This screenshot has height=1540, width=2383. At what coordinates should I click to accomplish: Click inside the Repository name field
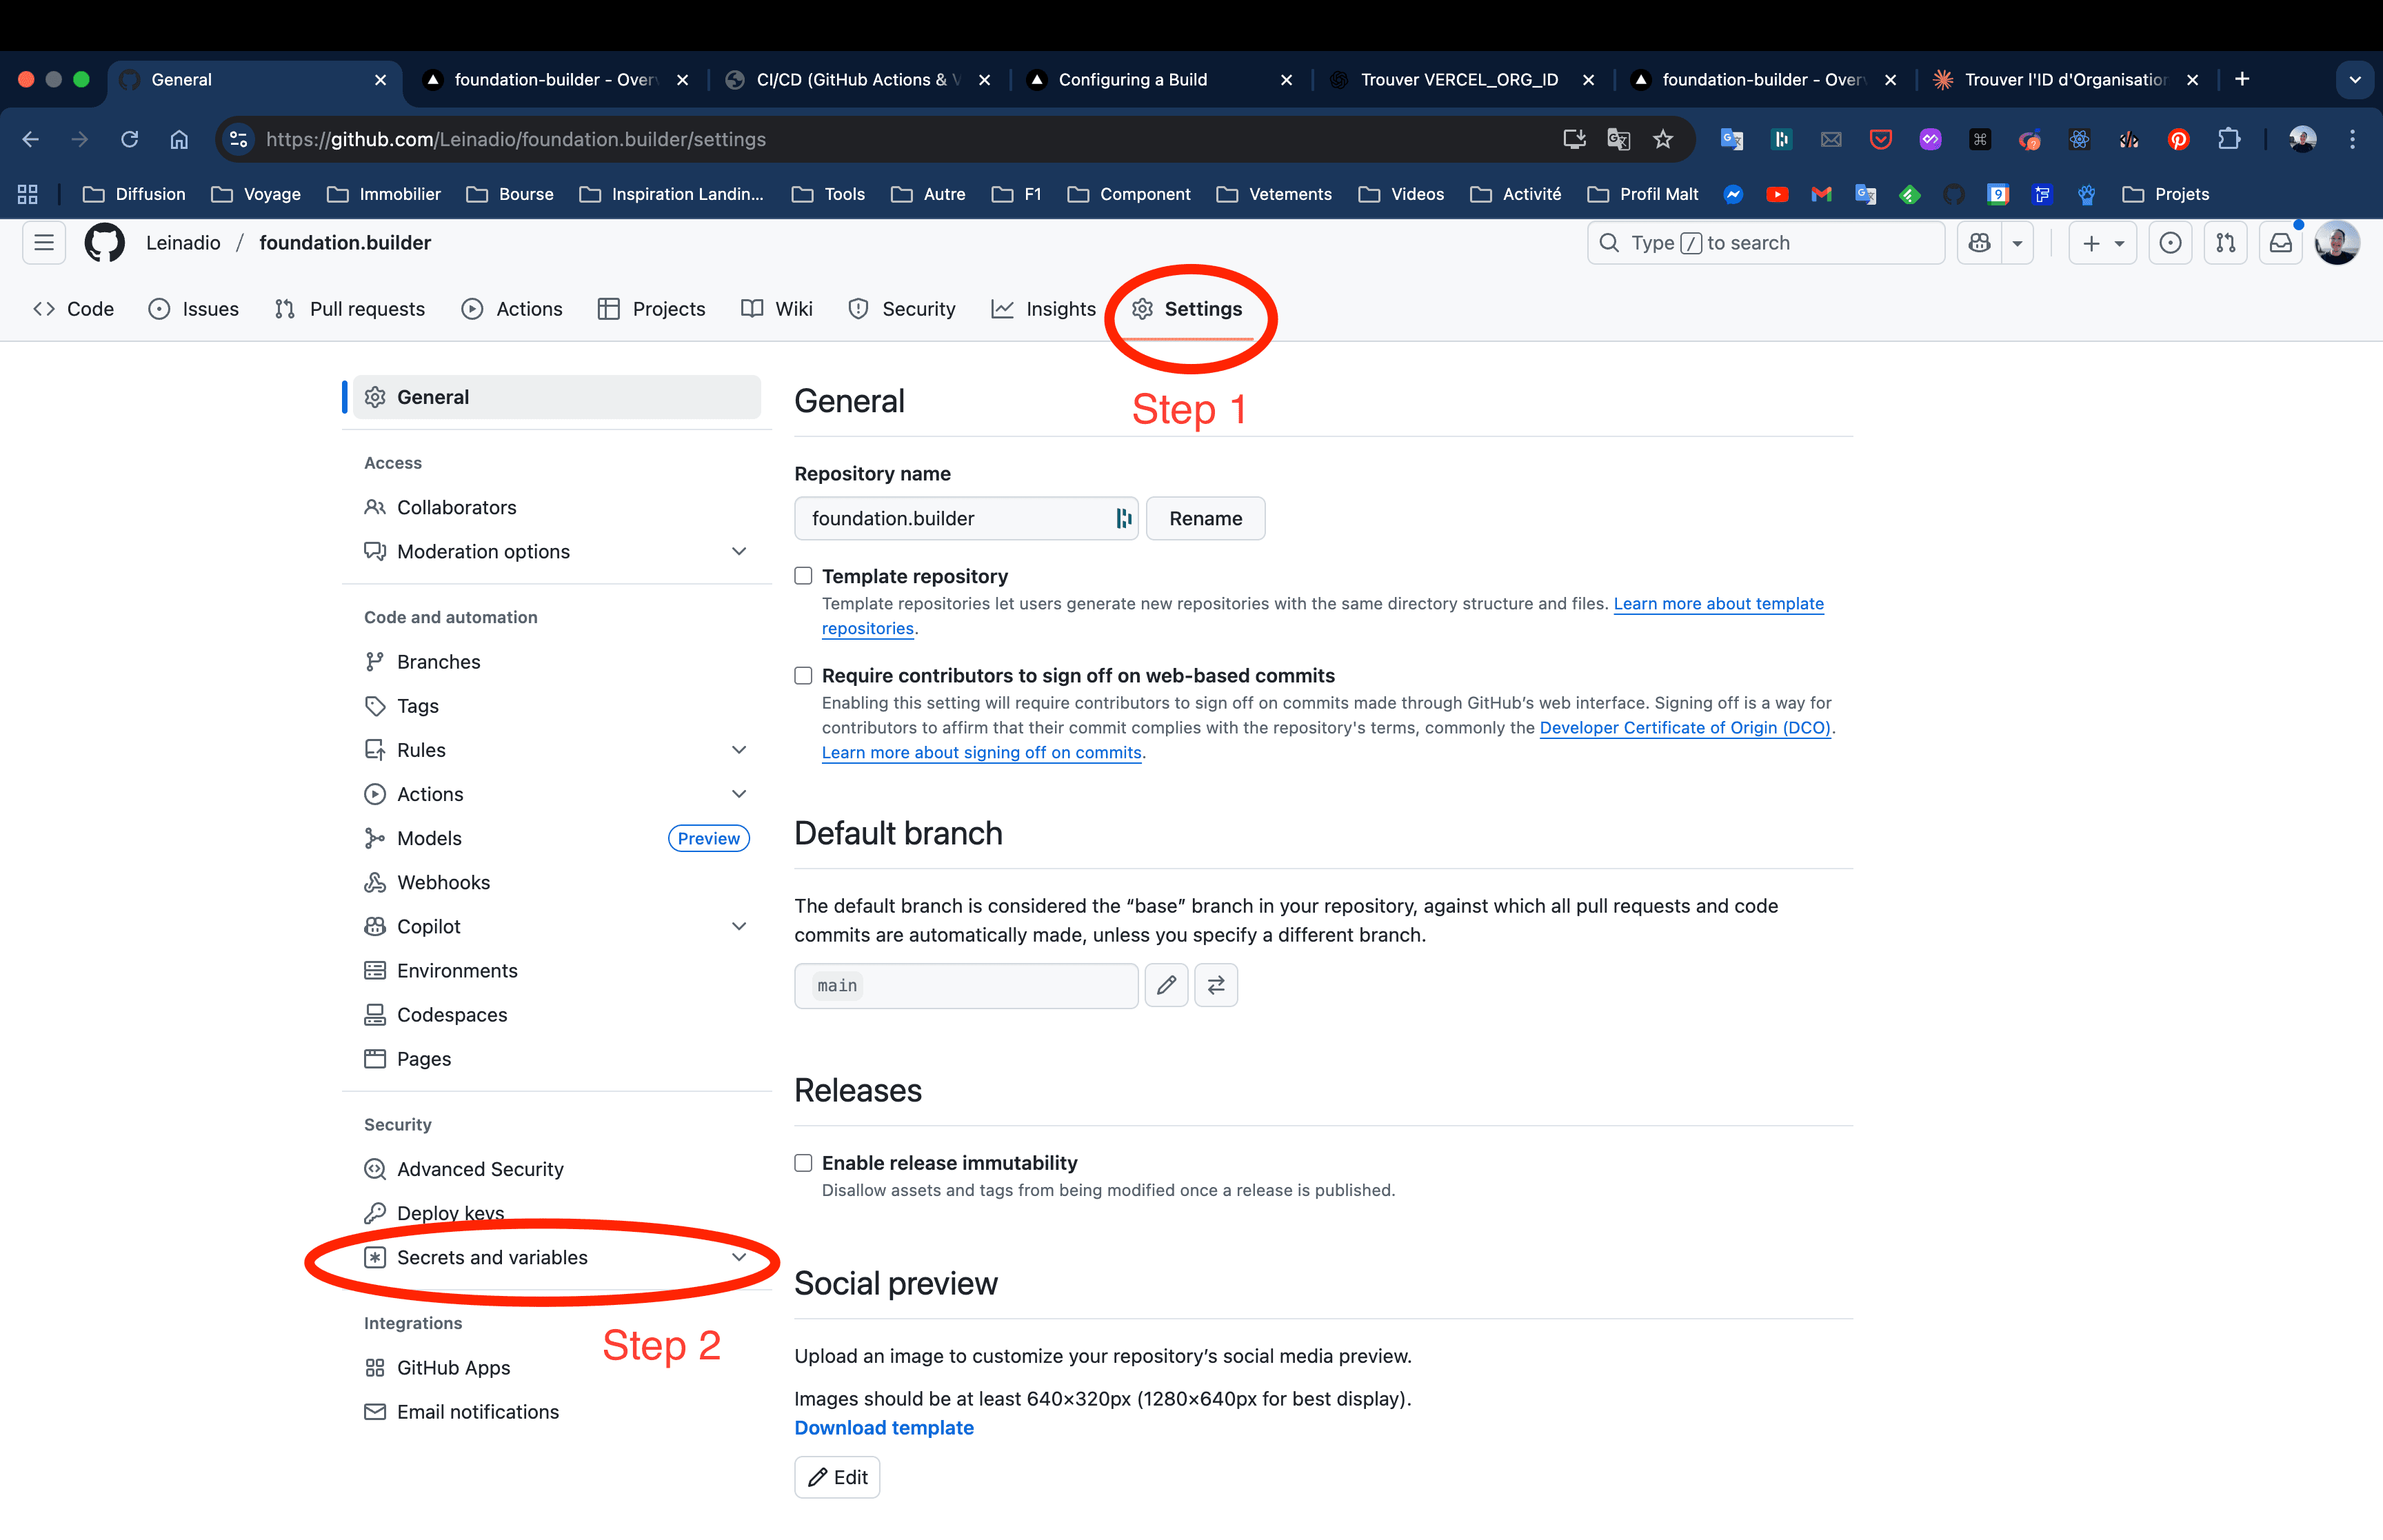950,518
